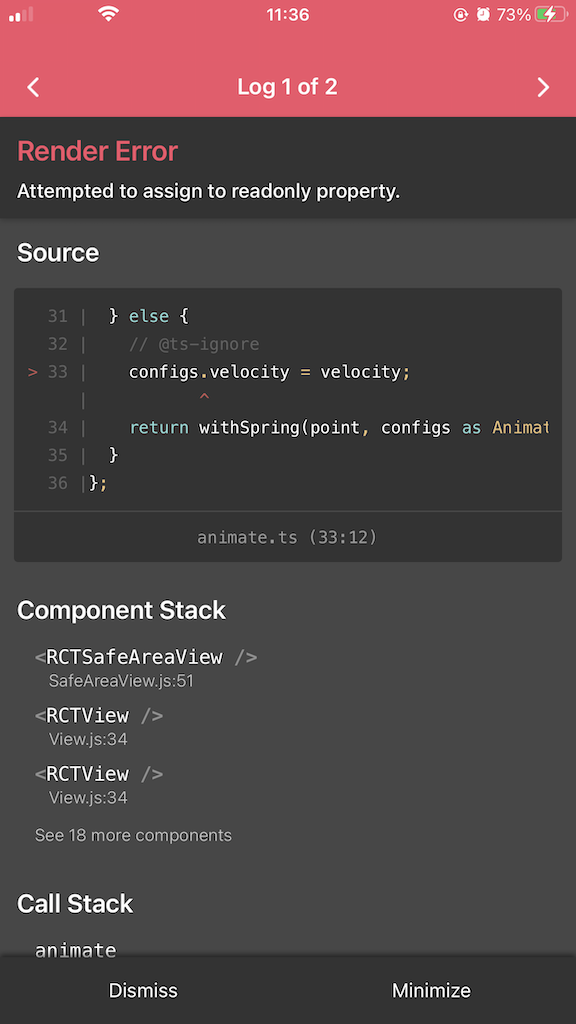Tap the Wi-Fi icon in status bar
The height and width of the screenshot is (1024, 576).
point(108,14)
